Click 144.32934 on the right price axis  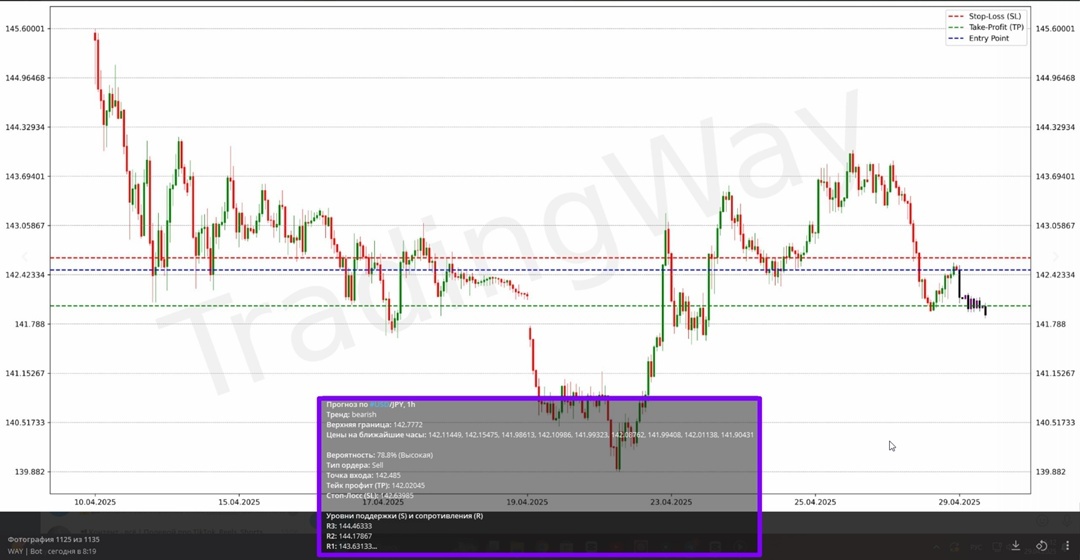pyautogui.click(x=1055, y=127)
